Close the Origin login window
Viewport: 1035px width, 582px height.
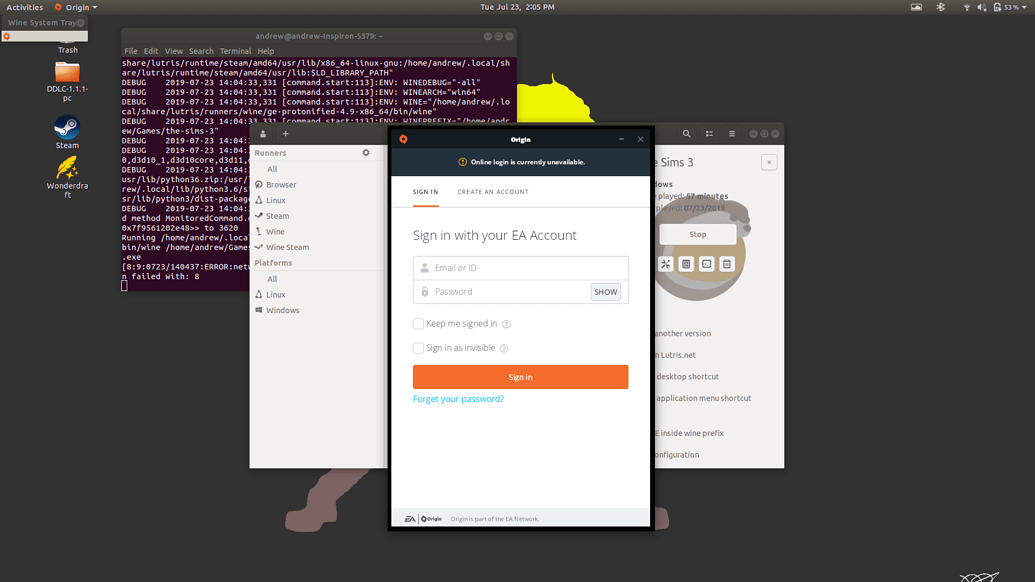pos(640,139)
